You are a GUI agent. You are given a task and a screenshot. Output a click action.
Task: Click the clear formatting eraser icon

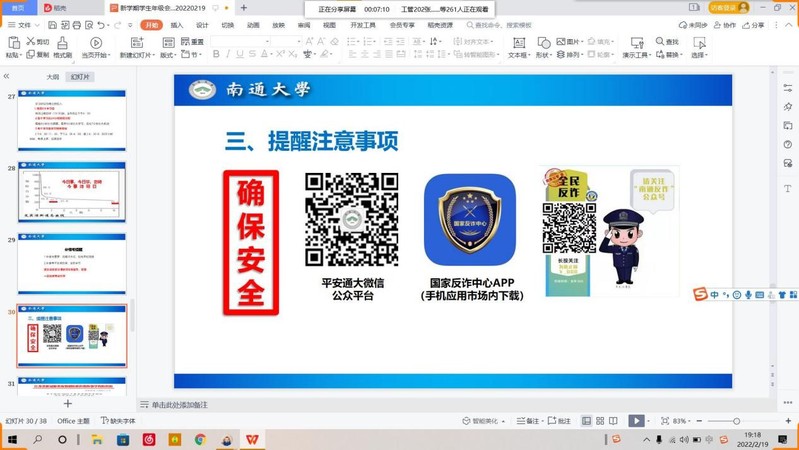[334, 41]
